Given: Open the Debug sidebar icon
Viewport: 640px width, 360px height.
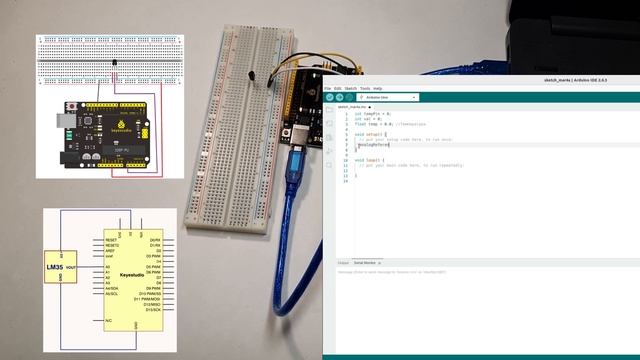Looking at the screenshot, I should click(329, 151).
